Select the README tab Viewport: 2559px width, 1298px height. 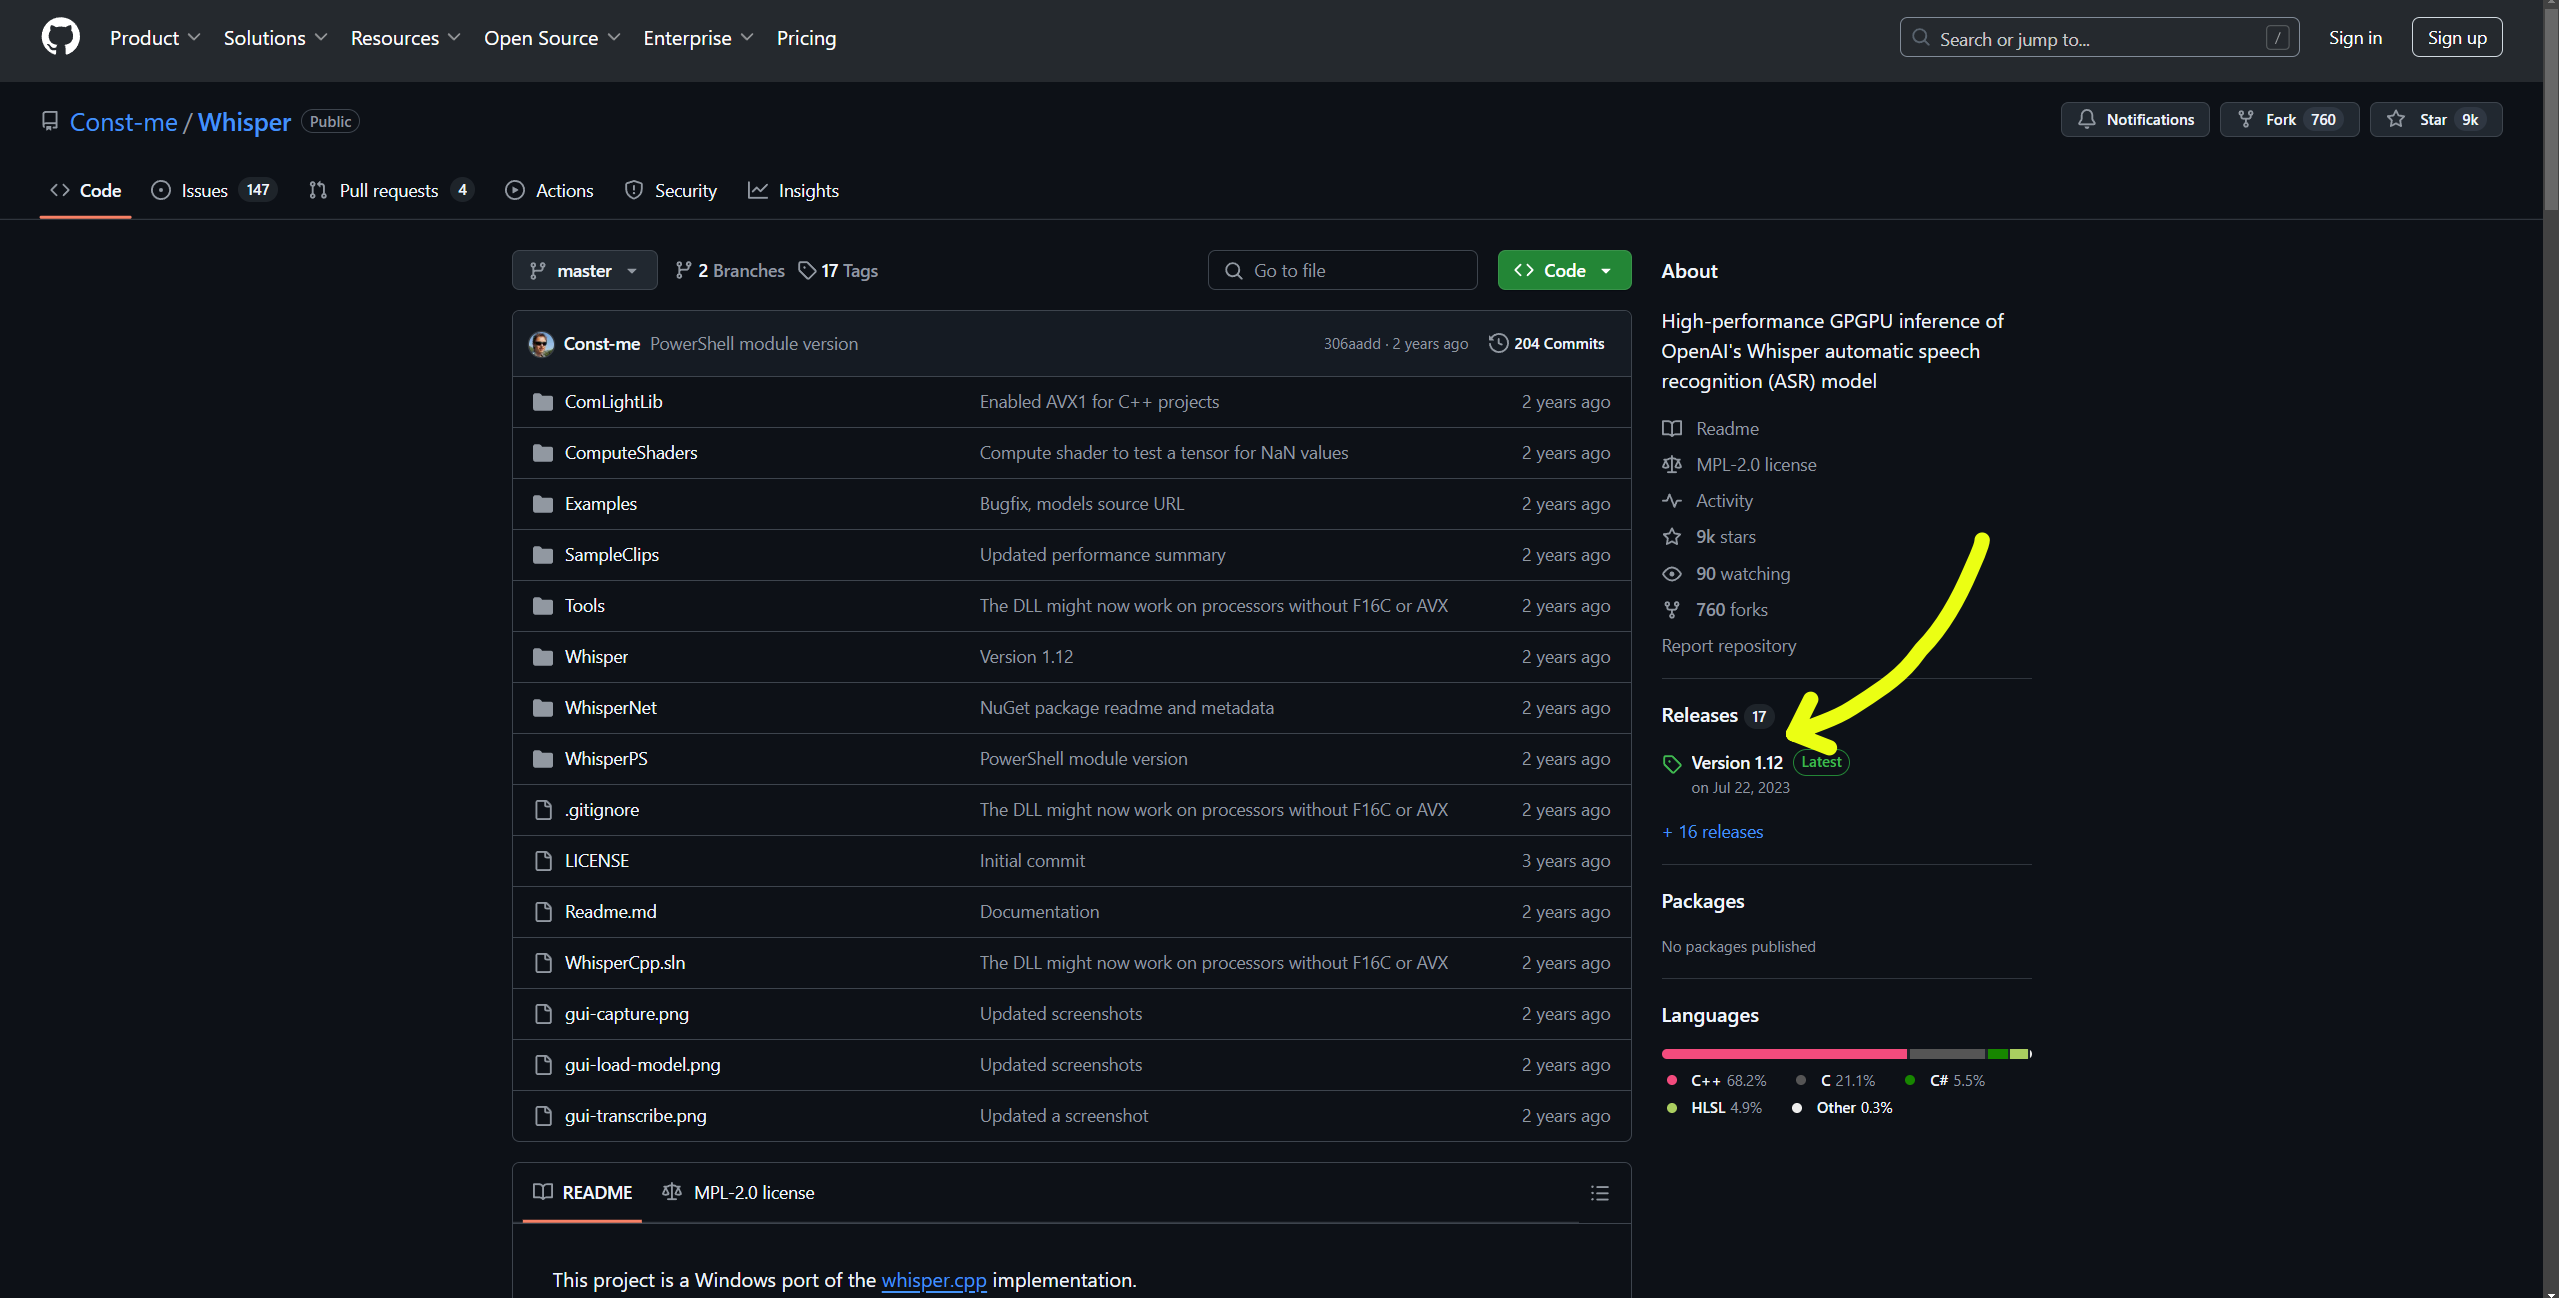point(583,1192)
